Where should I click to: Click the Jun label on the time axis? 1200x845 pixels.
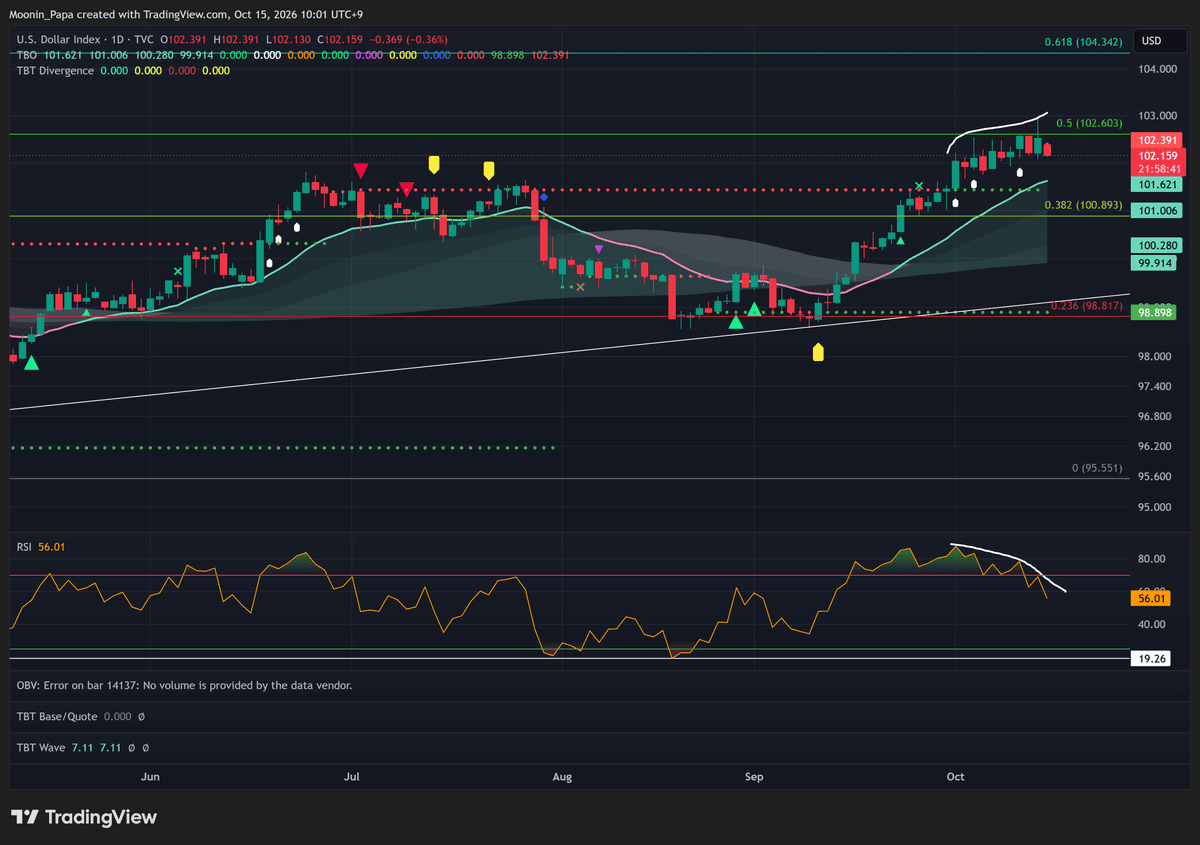pos(150,777)
